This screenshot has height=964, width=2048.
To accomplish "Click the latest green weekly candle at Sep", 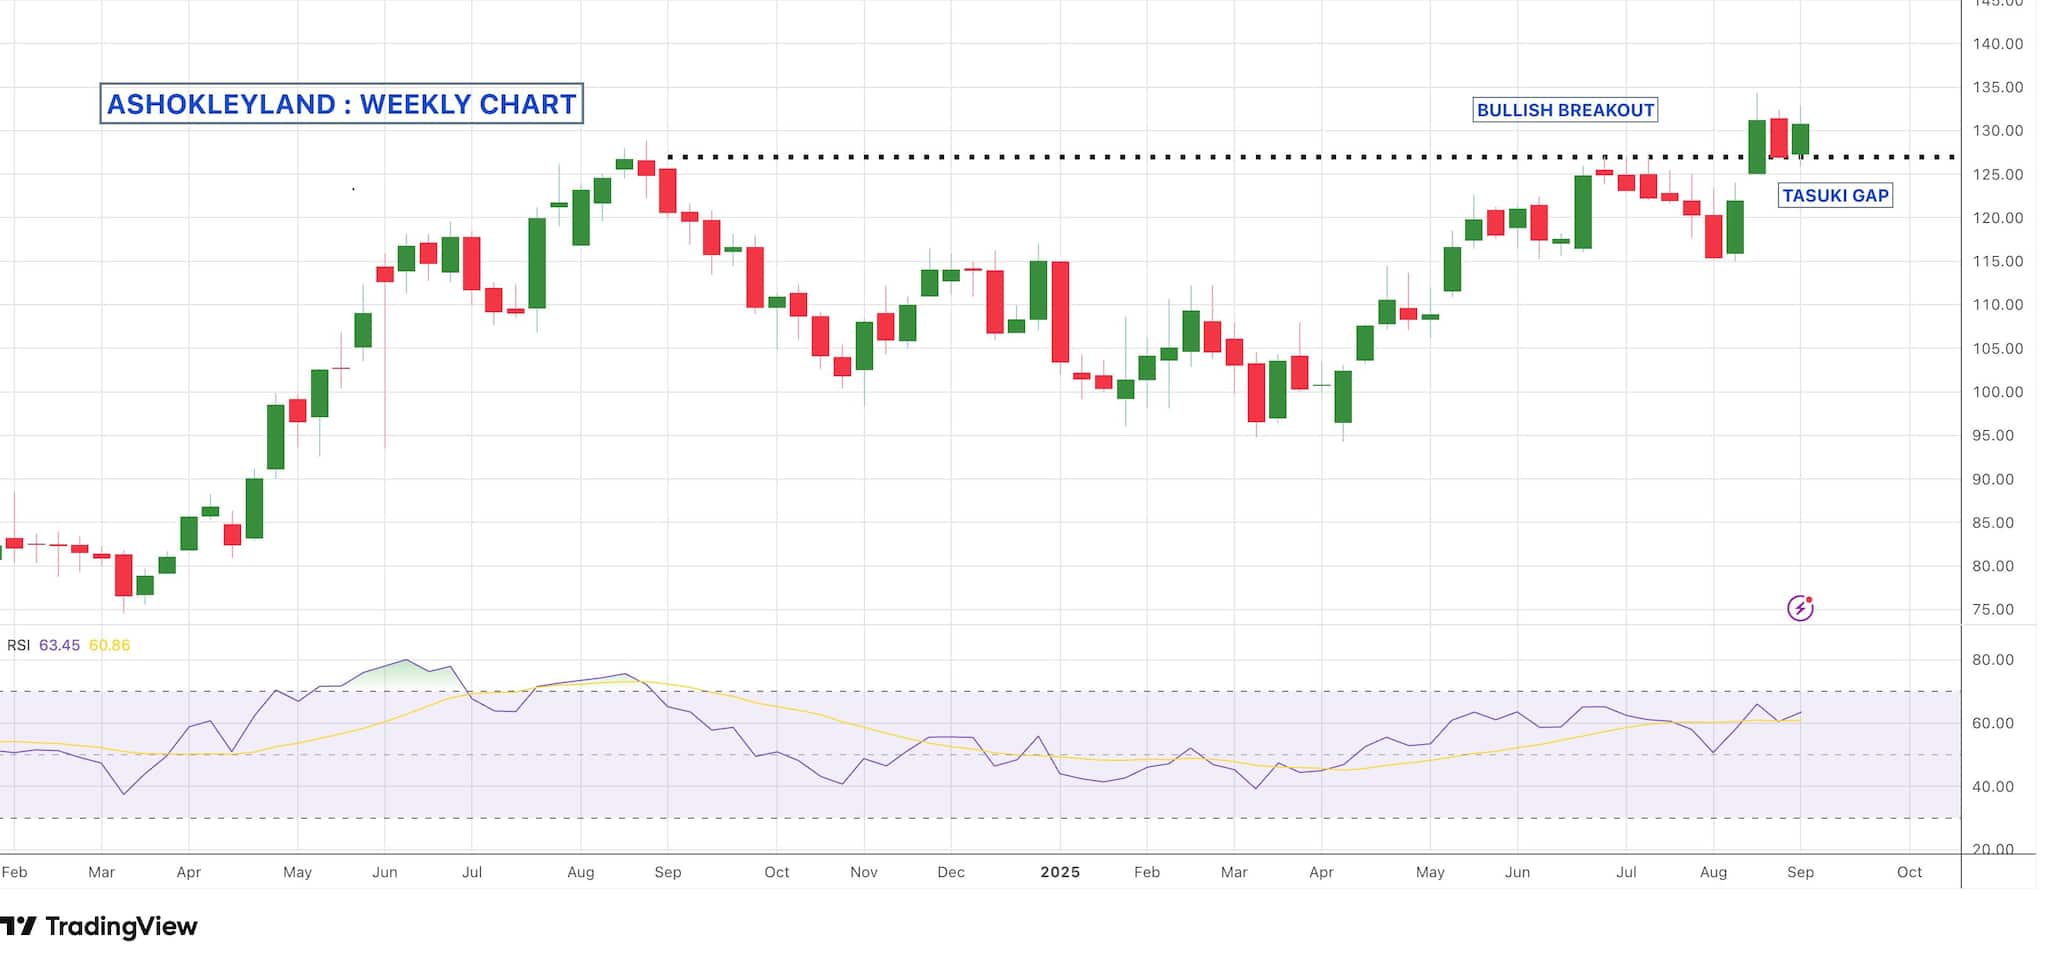I will click(1800, 139).
